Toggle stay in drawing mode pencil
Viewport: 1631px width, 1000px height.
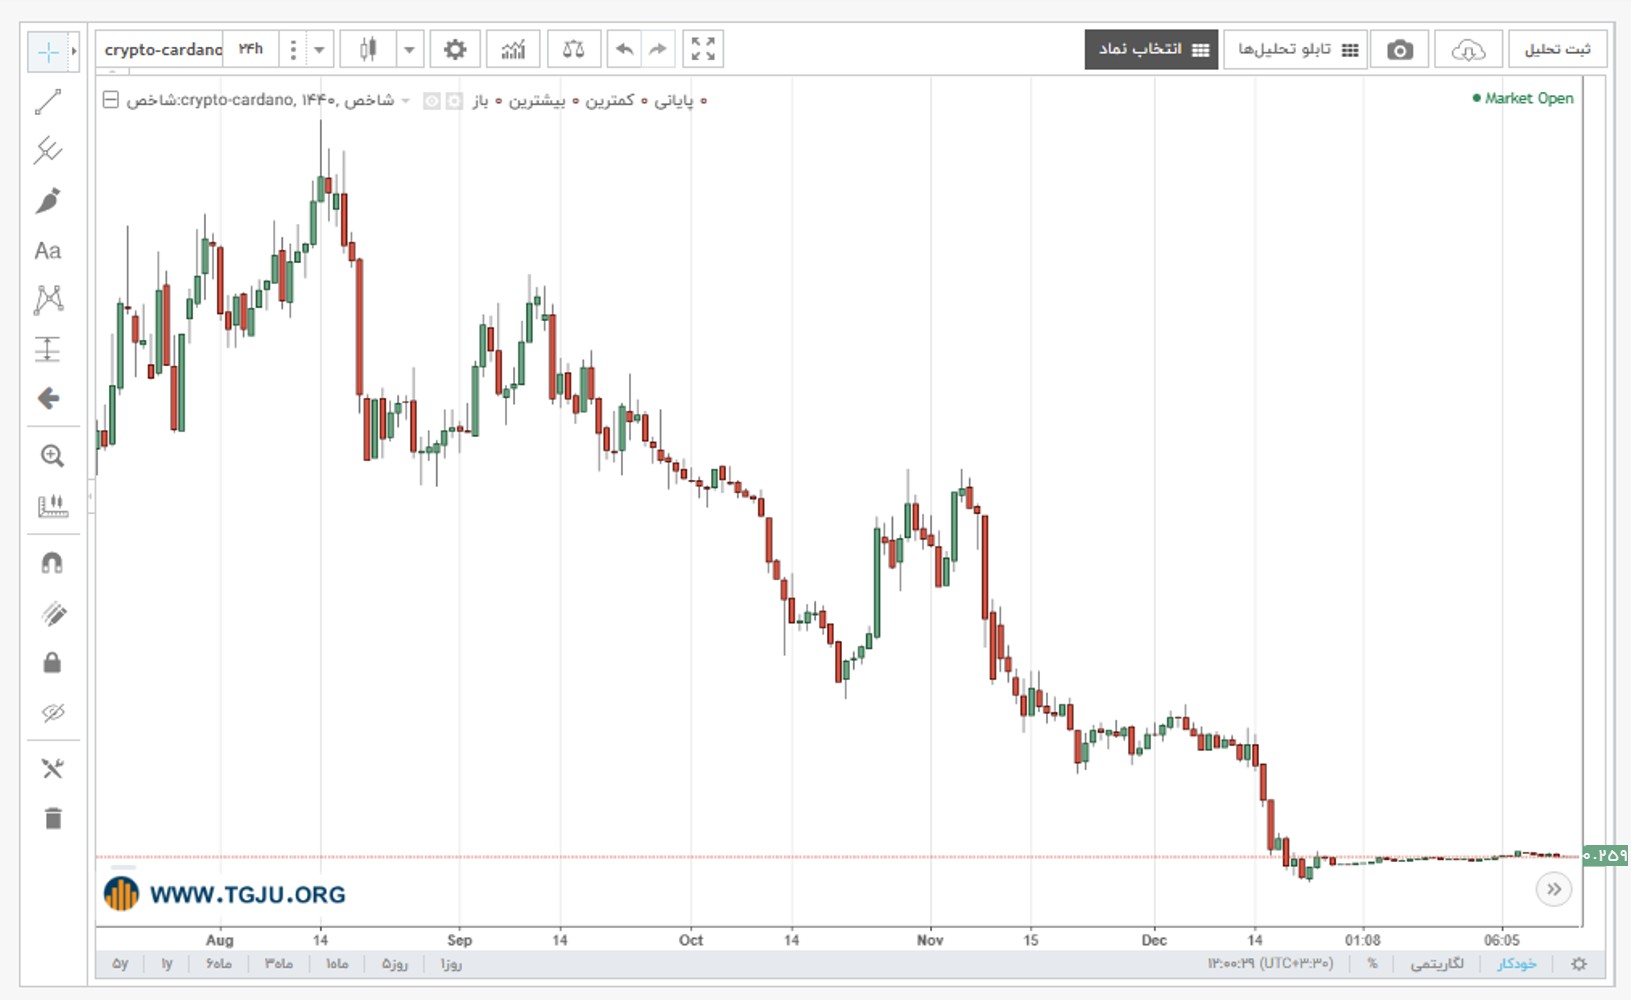click(53, 613)
